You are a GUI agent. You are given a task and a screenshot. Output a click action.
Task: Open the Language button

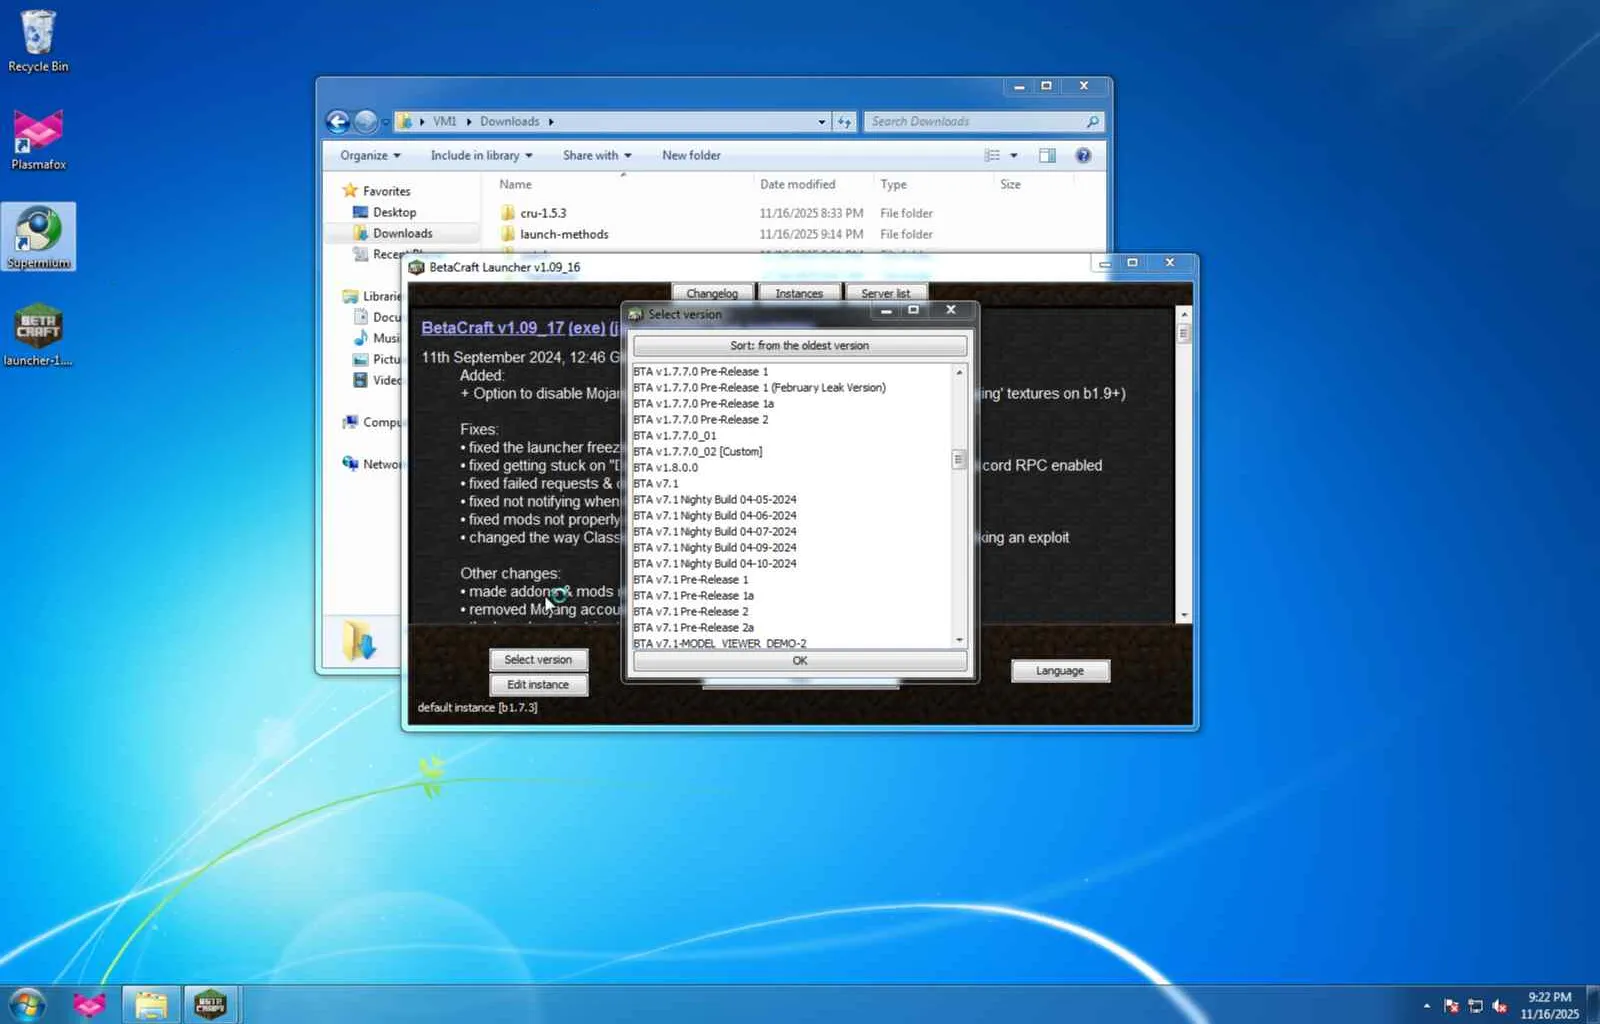(1060, 671)
